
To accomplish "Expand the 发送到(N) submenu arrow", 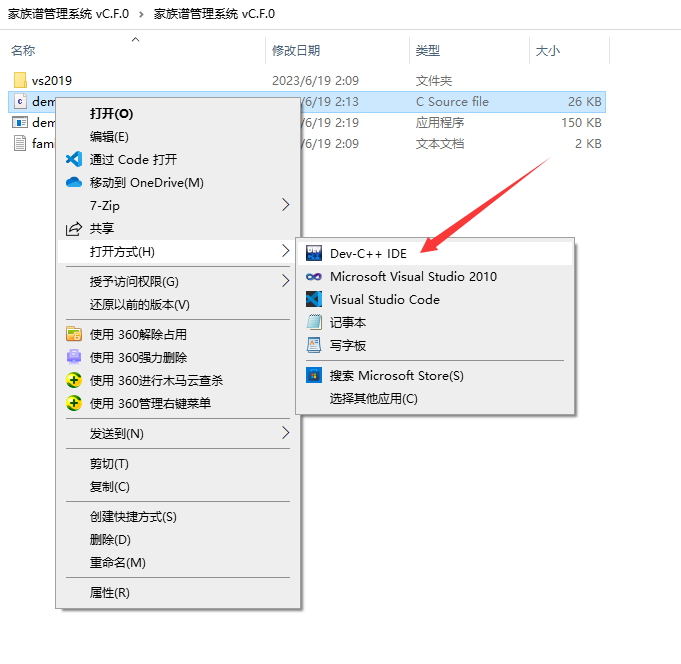I will [x=285, y=433].
